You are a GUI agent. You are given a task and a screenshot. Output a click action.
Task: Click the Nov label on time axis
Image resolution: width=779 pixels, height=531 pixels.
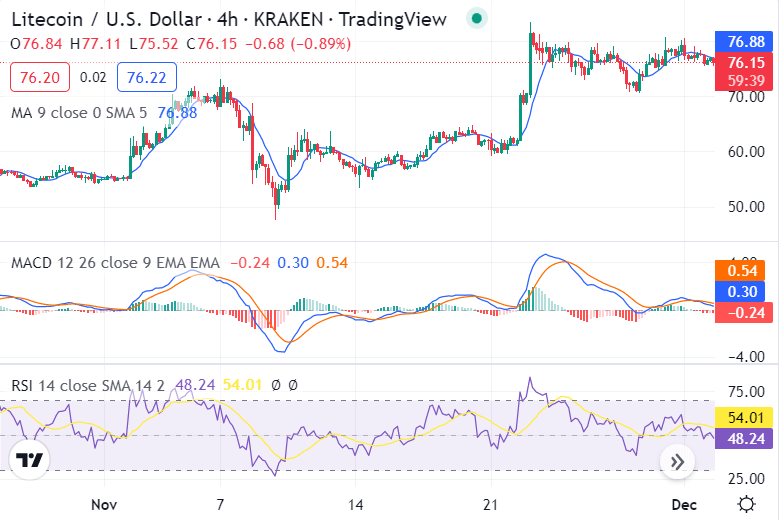click(104, 503)
